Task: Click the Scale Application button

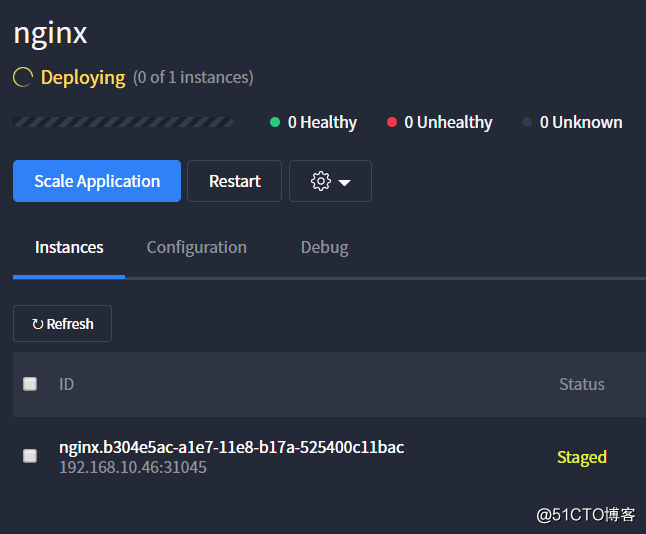Action: 97,181
